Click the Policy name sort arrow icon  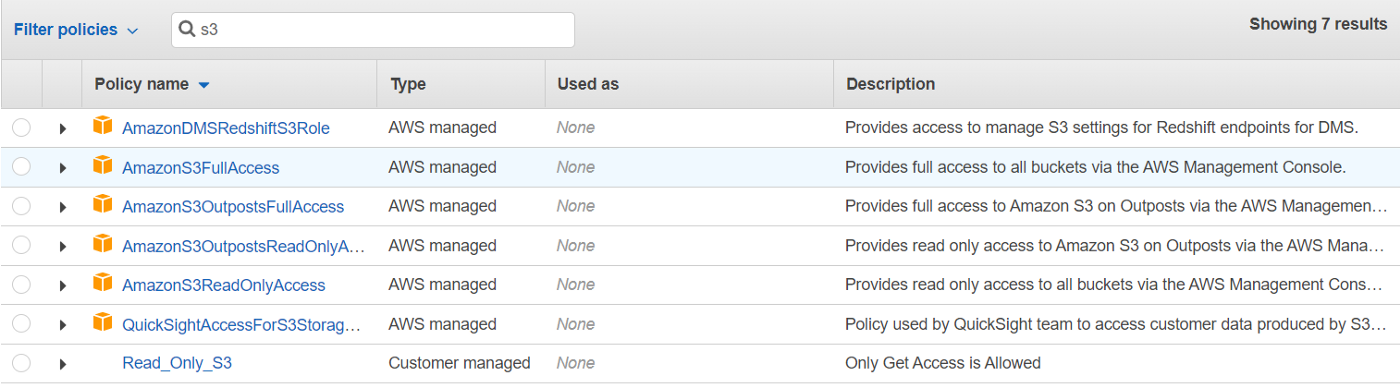204,85
